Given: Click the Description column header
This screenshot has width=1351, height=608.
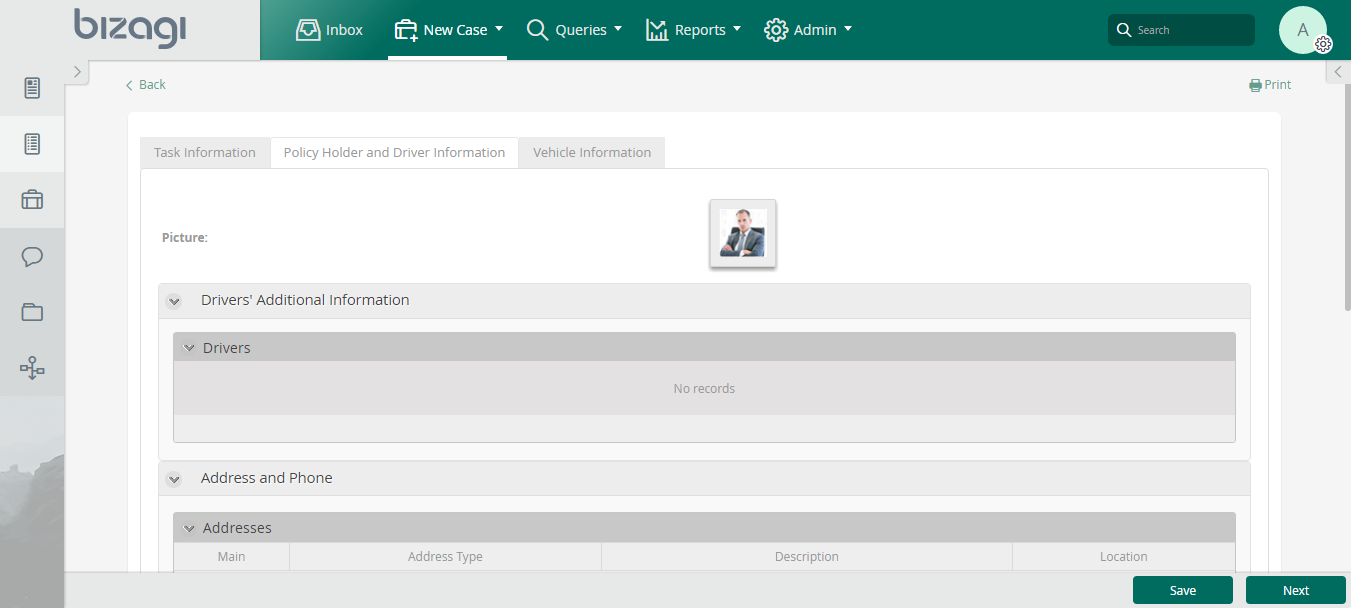Looking at the screenshot, I should pyautogui.click(x=807, y=557).
